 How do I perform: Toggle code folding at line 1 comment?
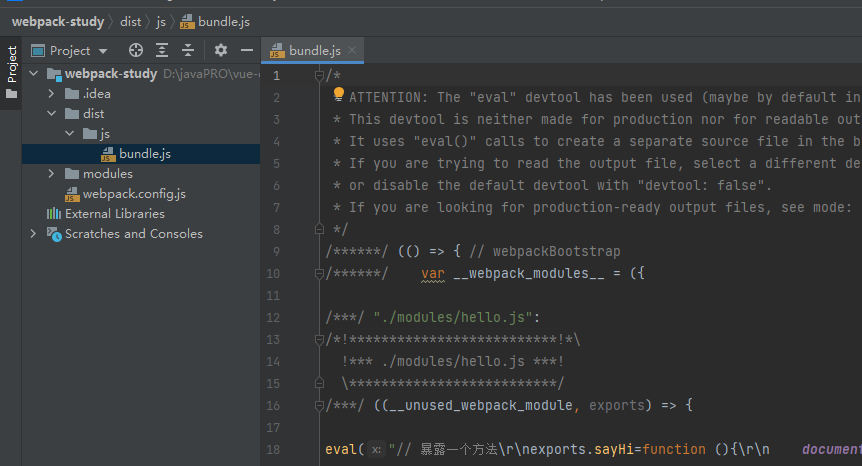tap(319, 75)
